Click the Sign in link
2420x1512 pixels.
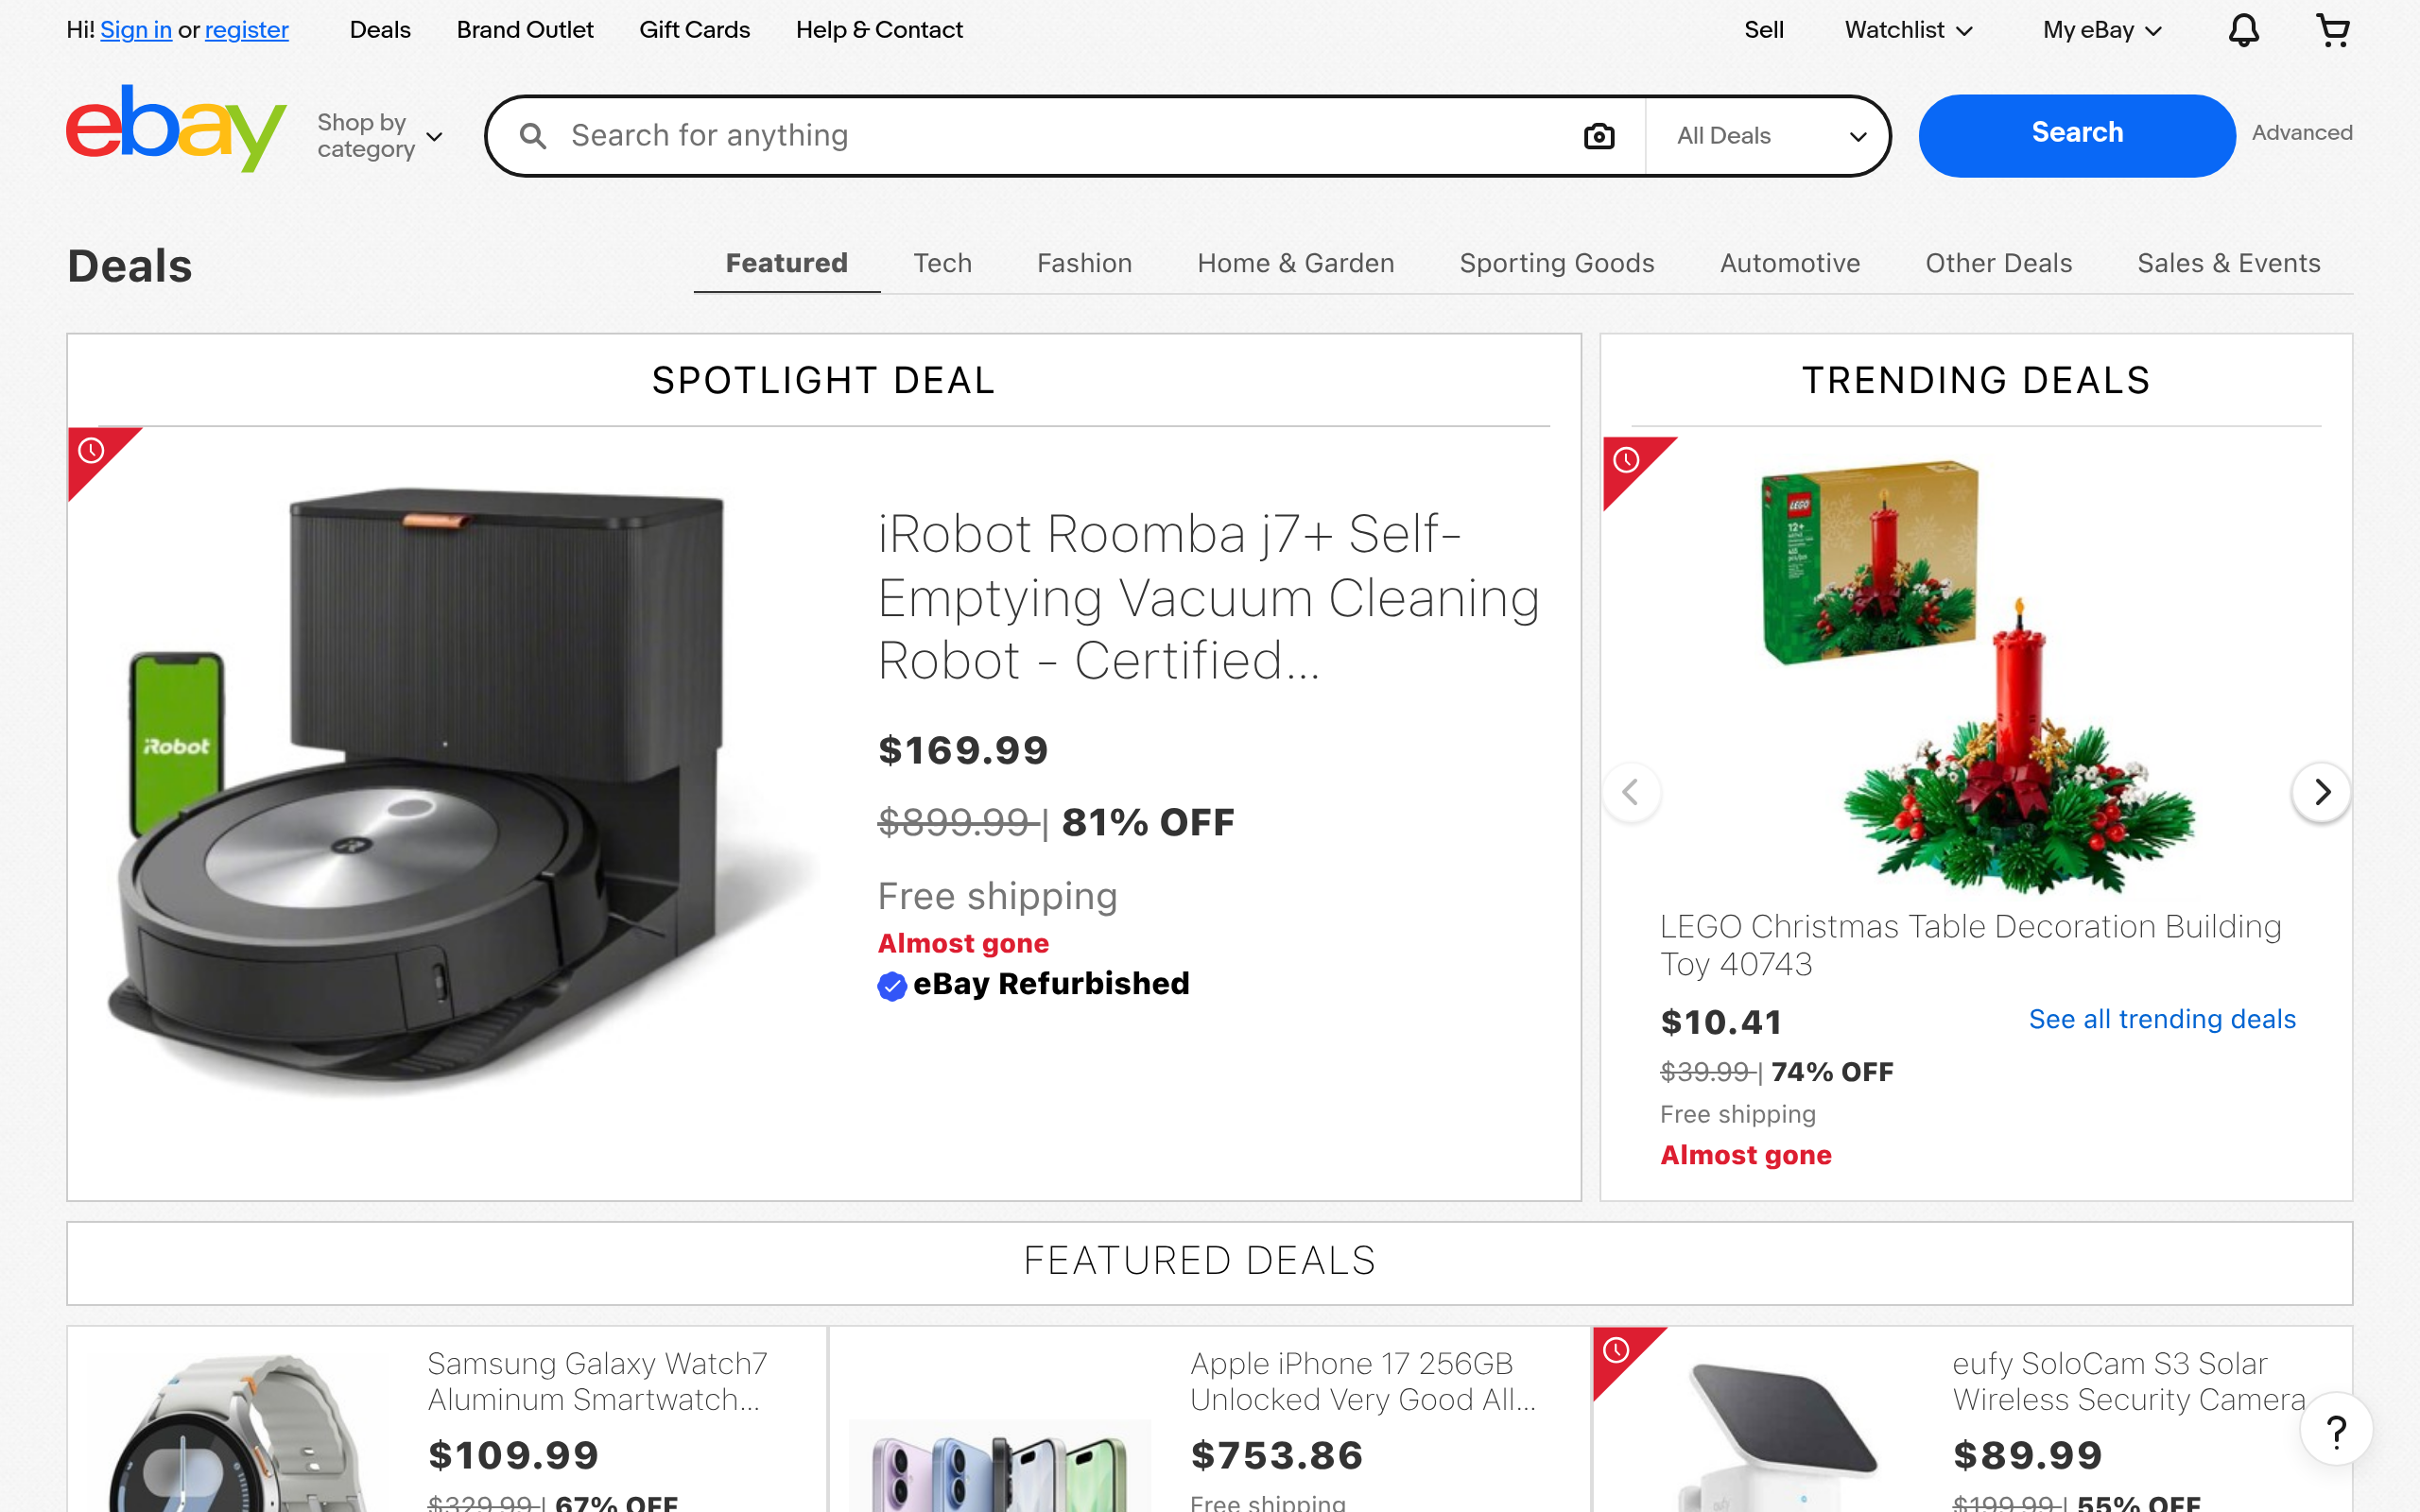click(x=136, y=30)
